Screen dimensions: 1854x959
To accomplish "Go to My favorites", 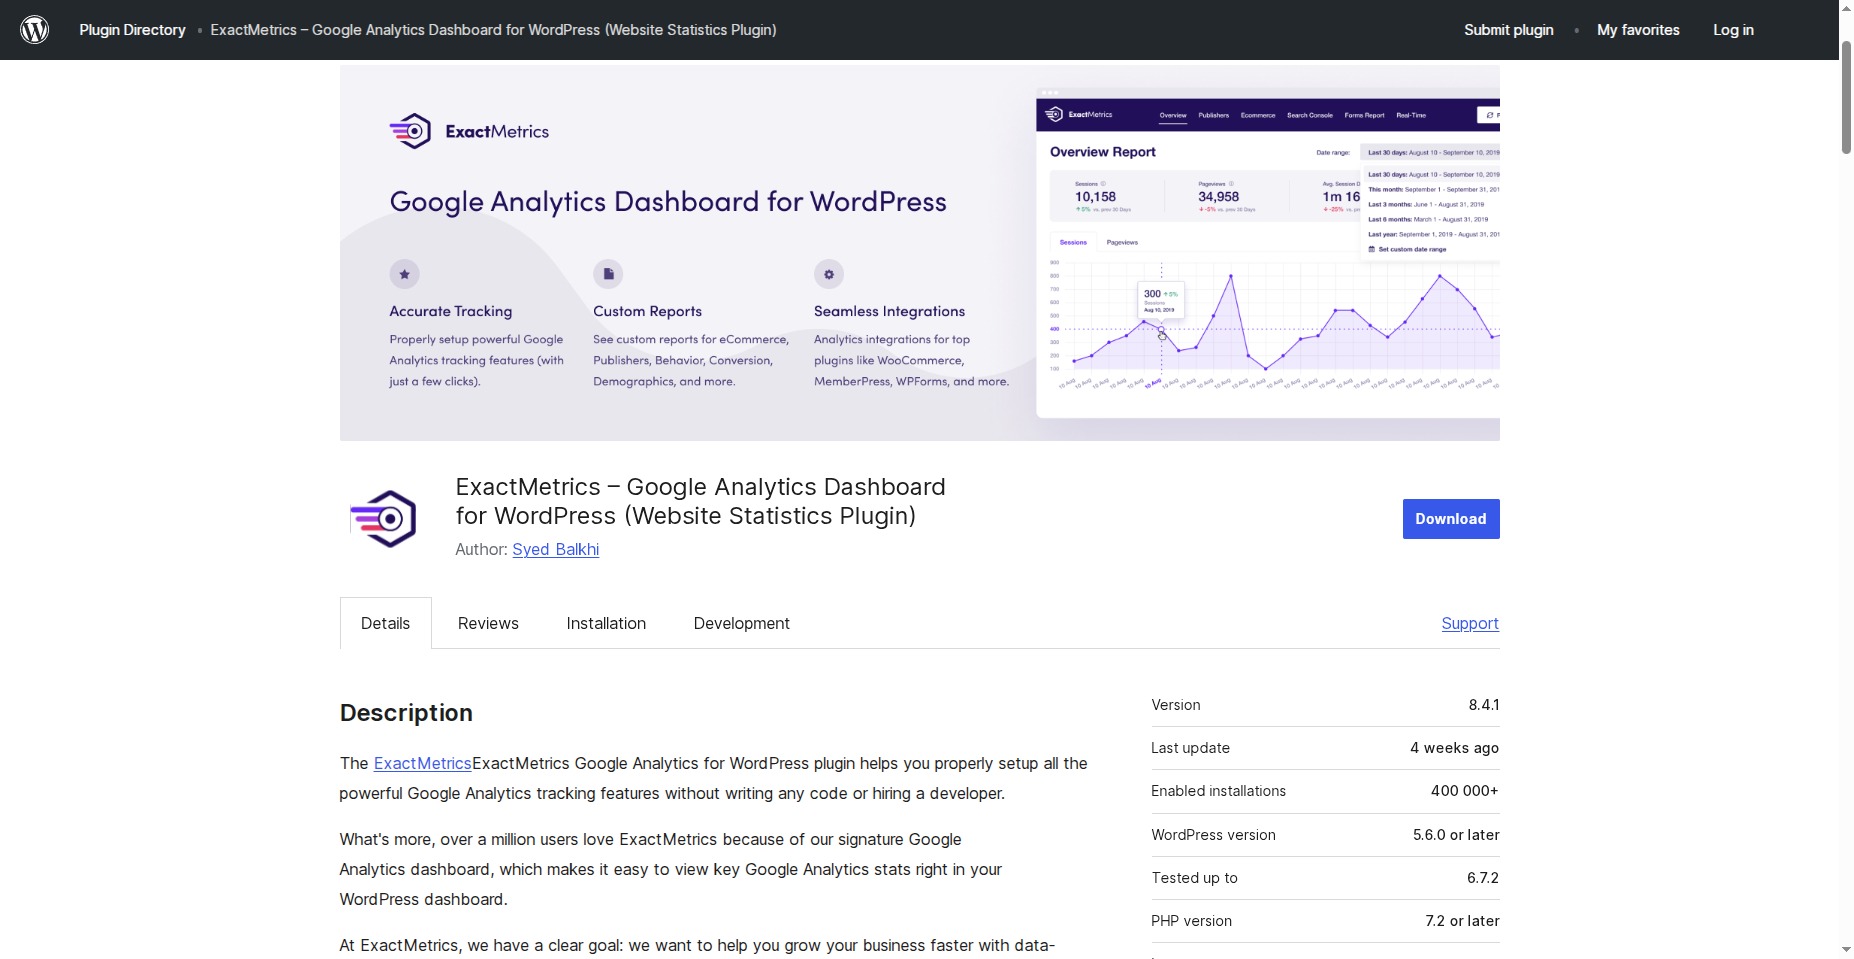I will pyautogui.click(x=1638, y=30).
